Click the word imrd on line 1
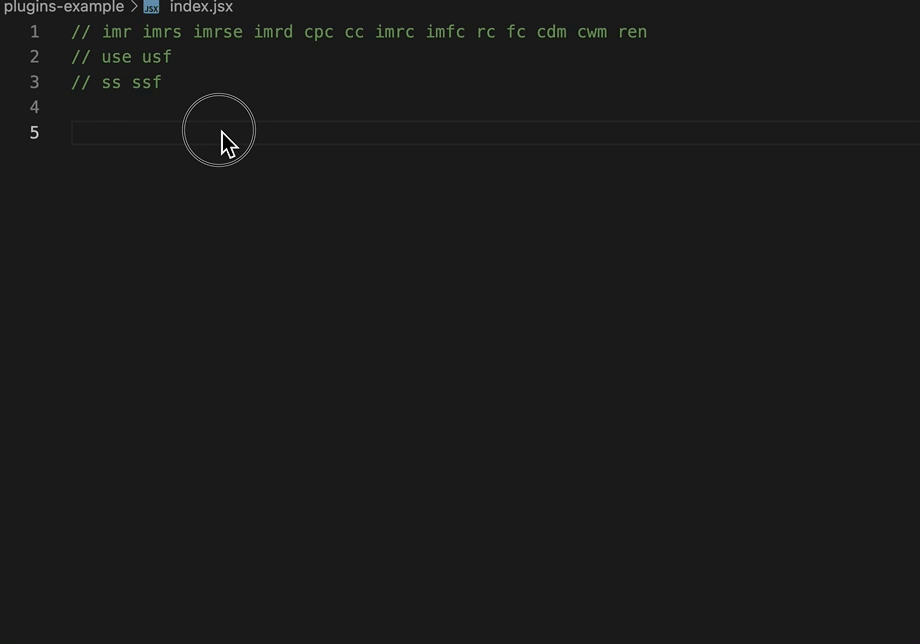The height and width of the screenshot is (644, 920). click(x=273, y=32)
